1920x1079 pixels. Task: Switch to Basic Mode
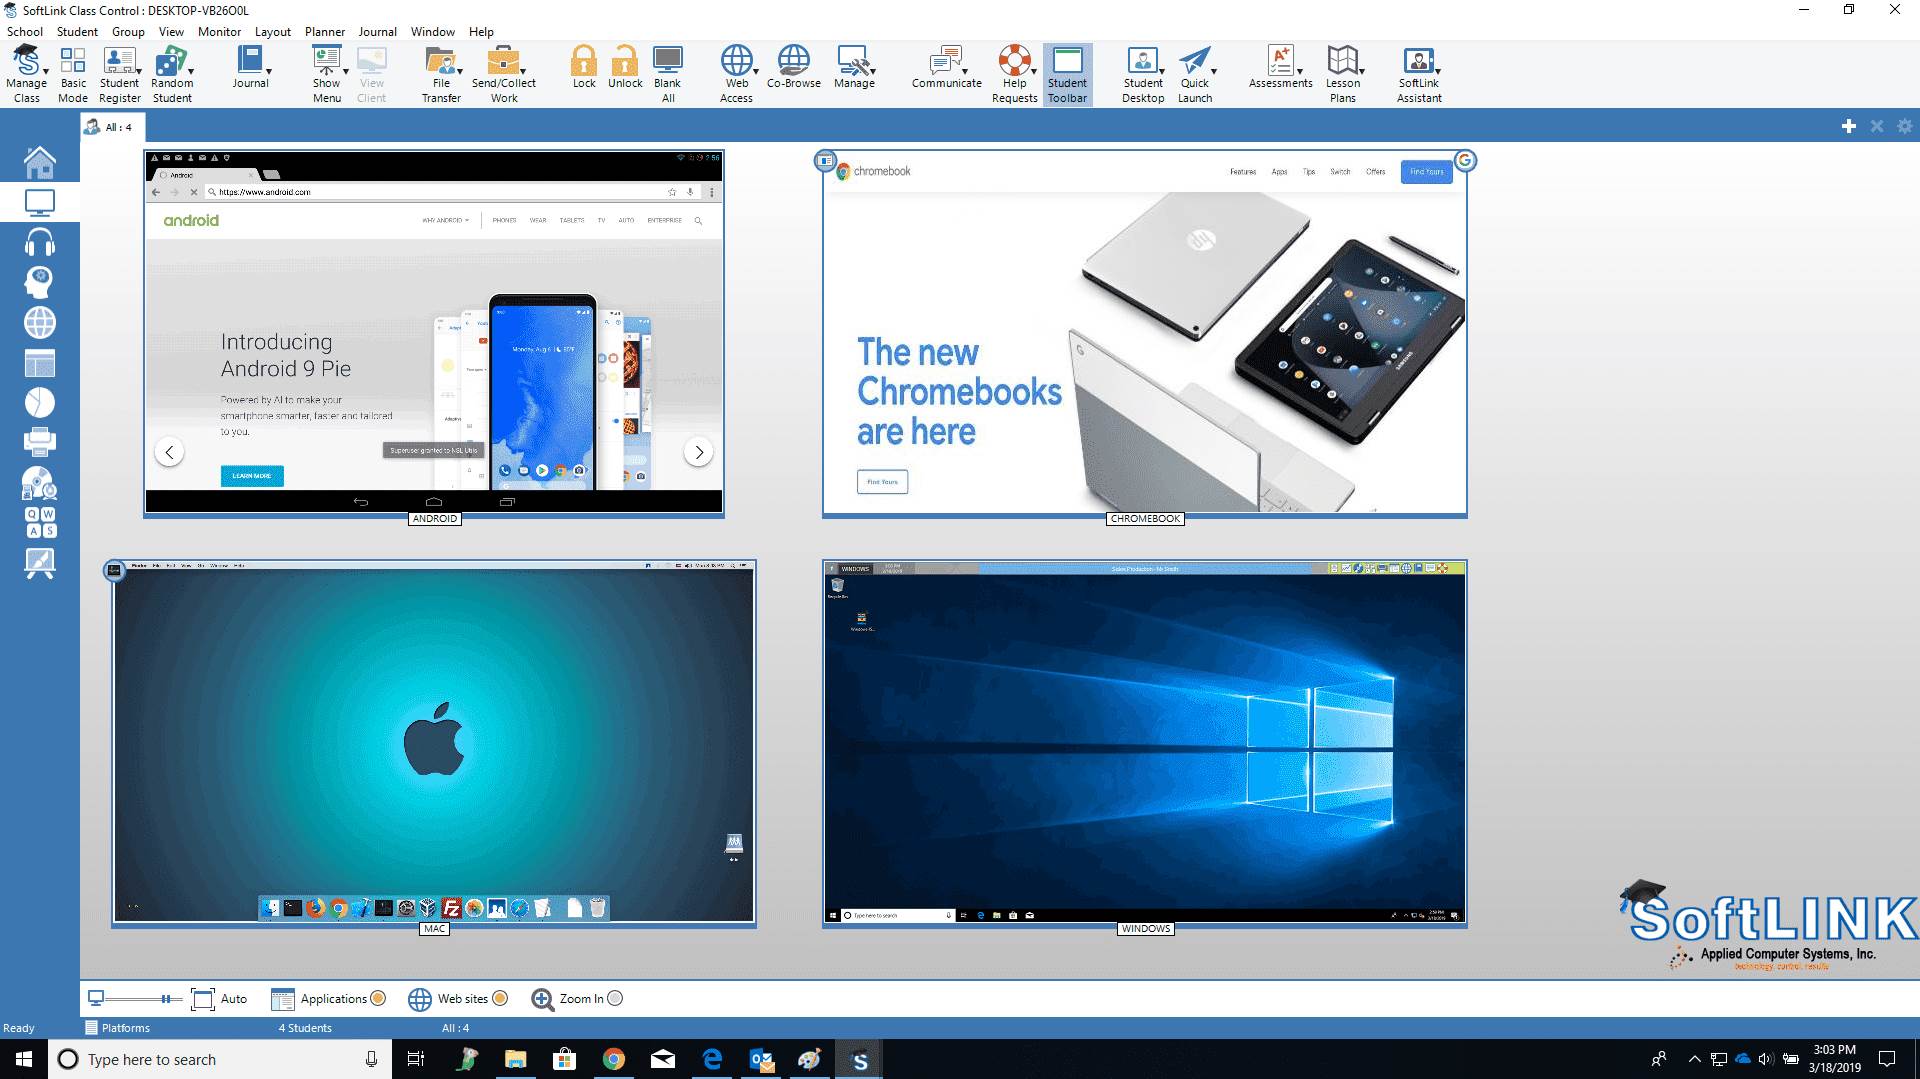(x=72, y=74)
